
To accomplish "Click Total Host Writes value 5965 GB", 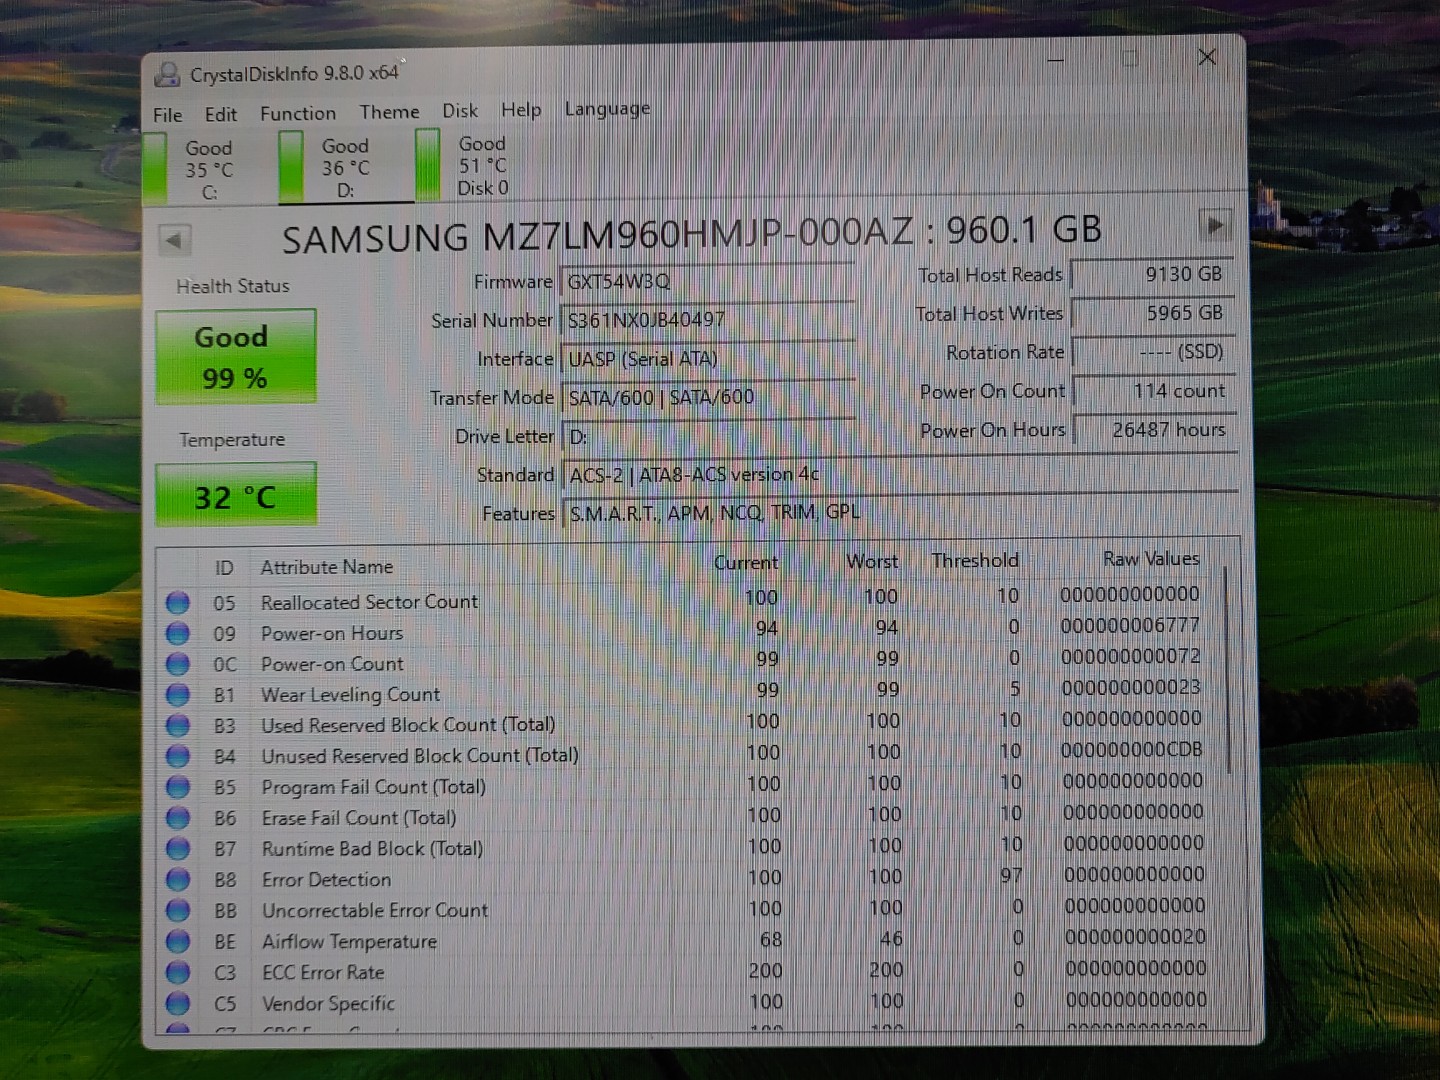I will pyautogui.click(x=1153, y=313).
